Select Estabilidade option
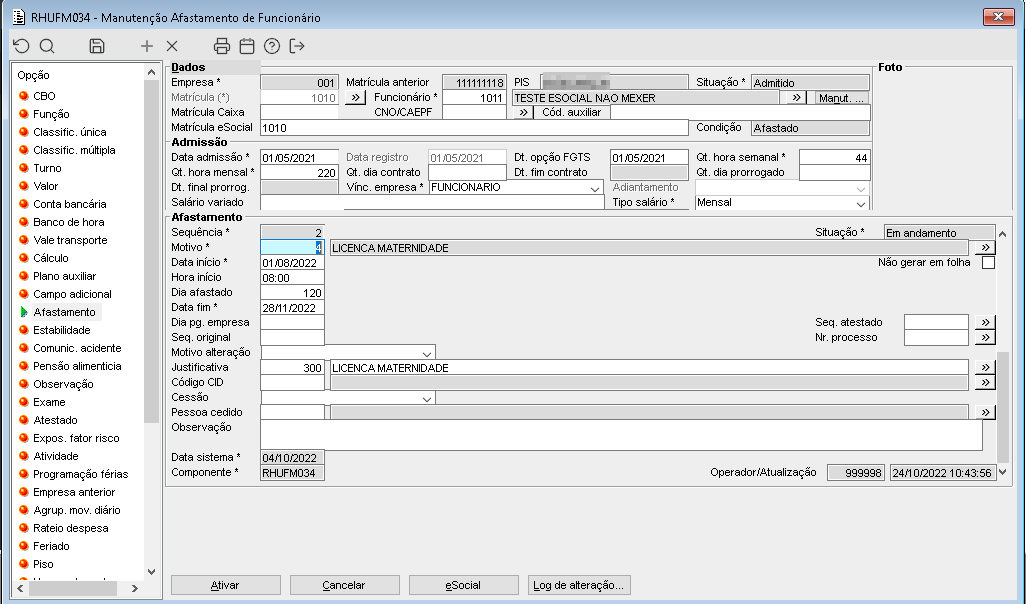This screenshot has height=604, width=1026. [x=62, y=330]
